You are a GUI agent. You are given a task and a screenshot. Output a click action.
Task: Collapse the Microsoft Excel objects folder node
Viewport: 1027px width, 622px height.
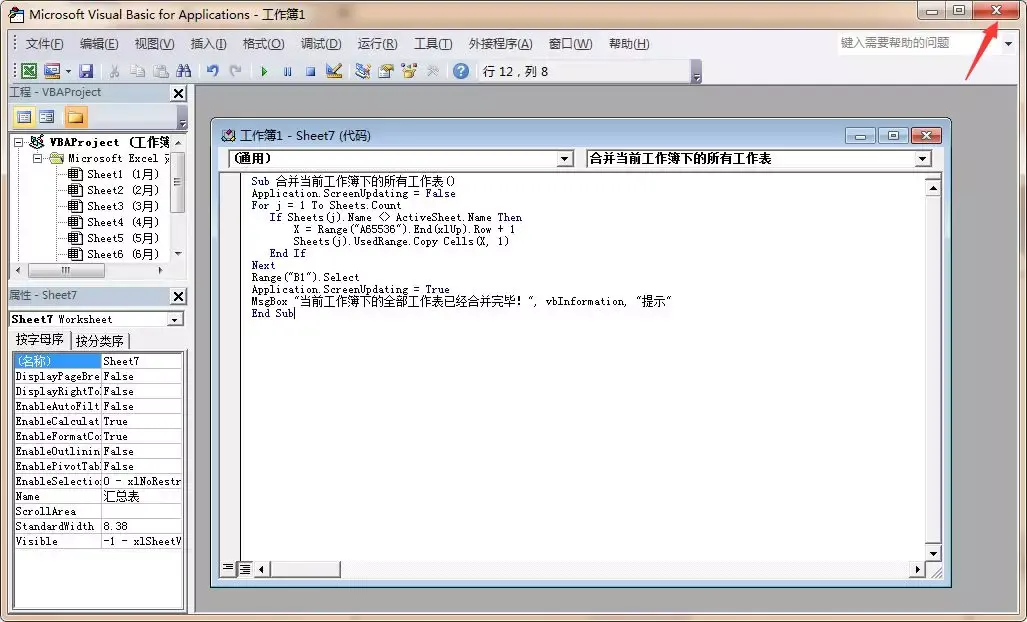(x=37, y=158)
